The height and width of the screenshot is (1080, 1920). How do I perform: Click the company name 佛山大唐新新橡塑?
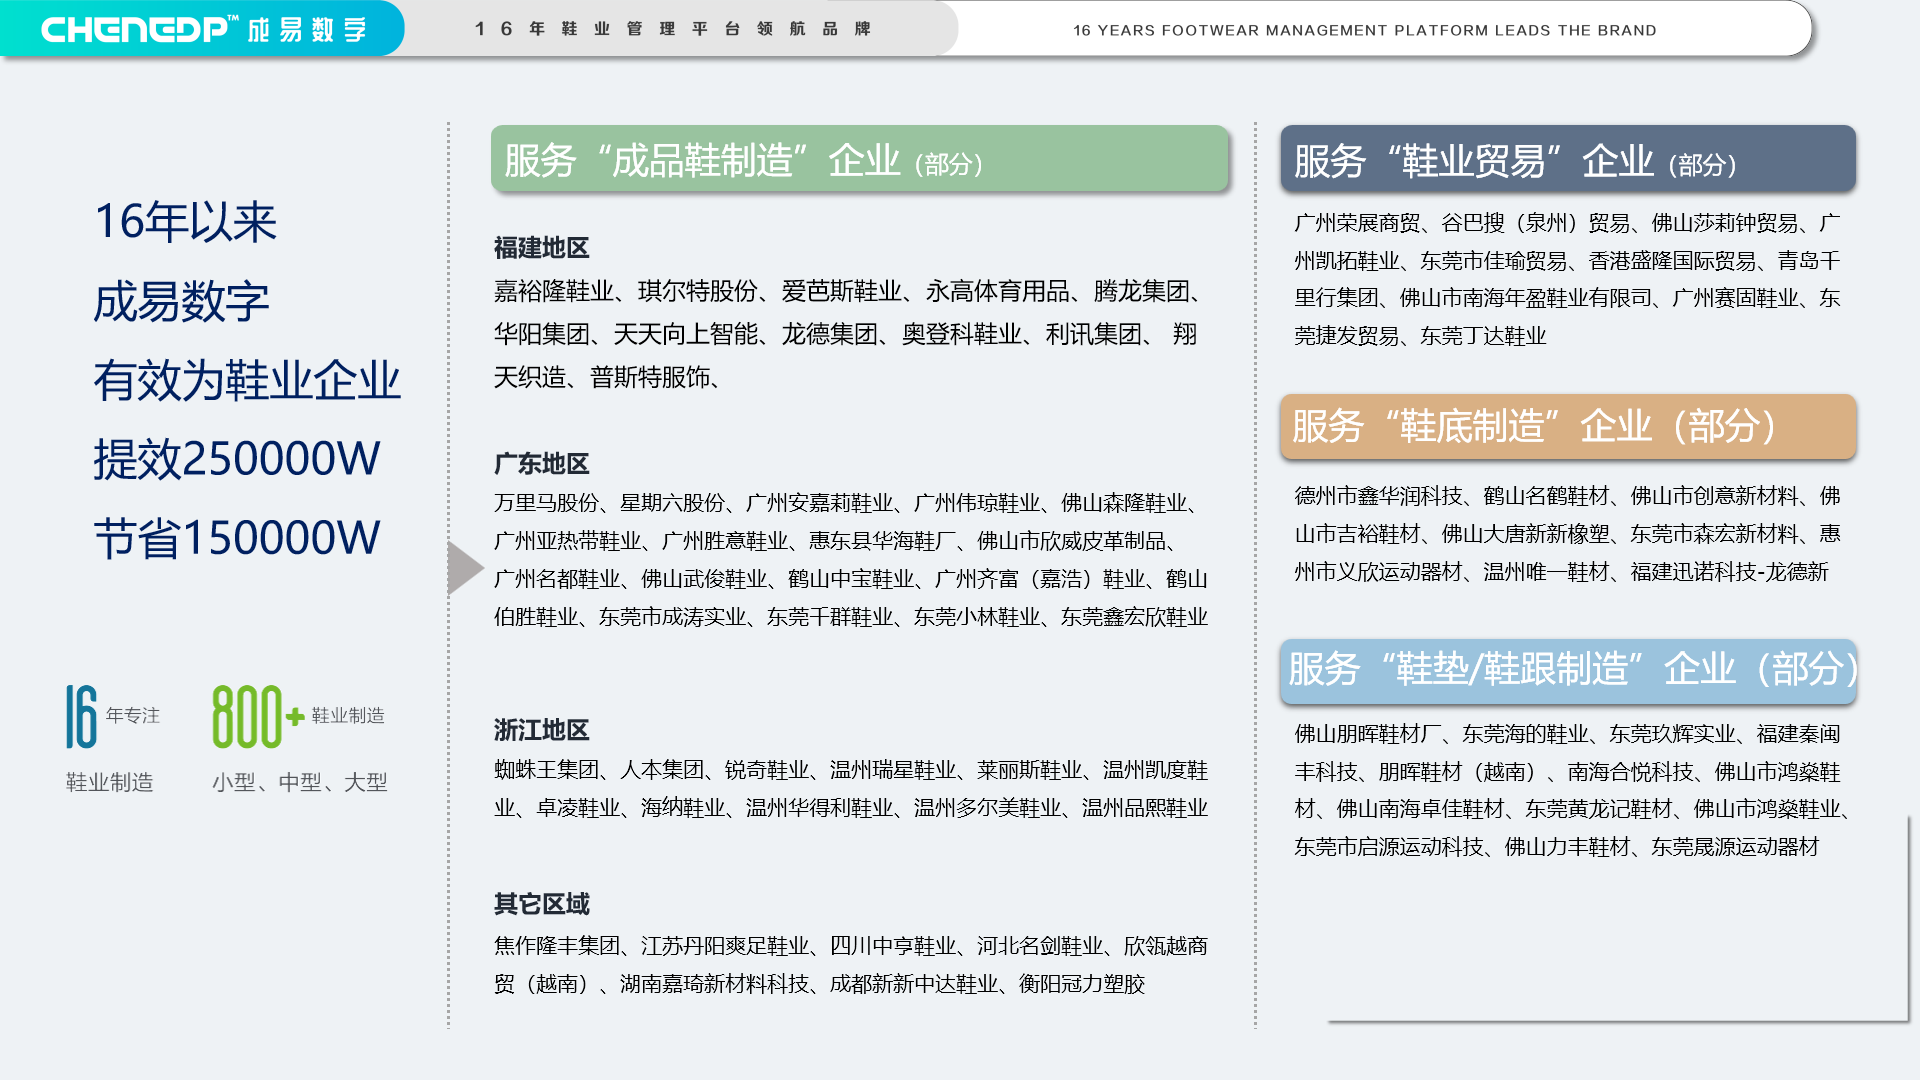[1525, 534]
